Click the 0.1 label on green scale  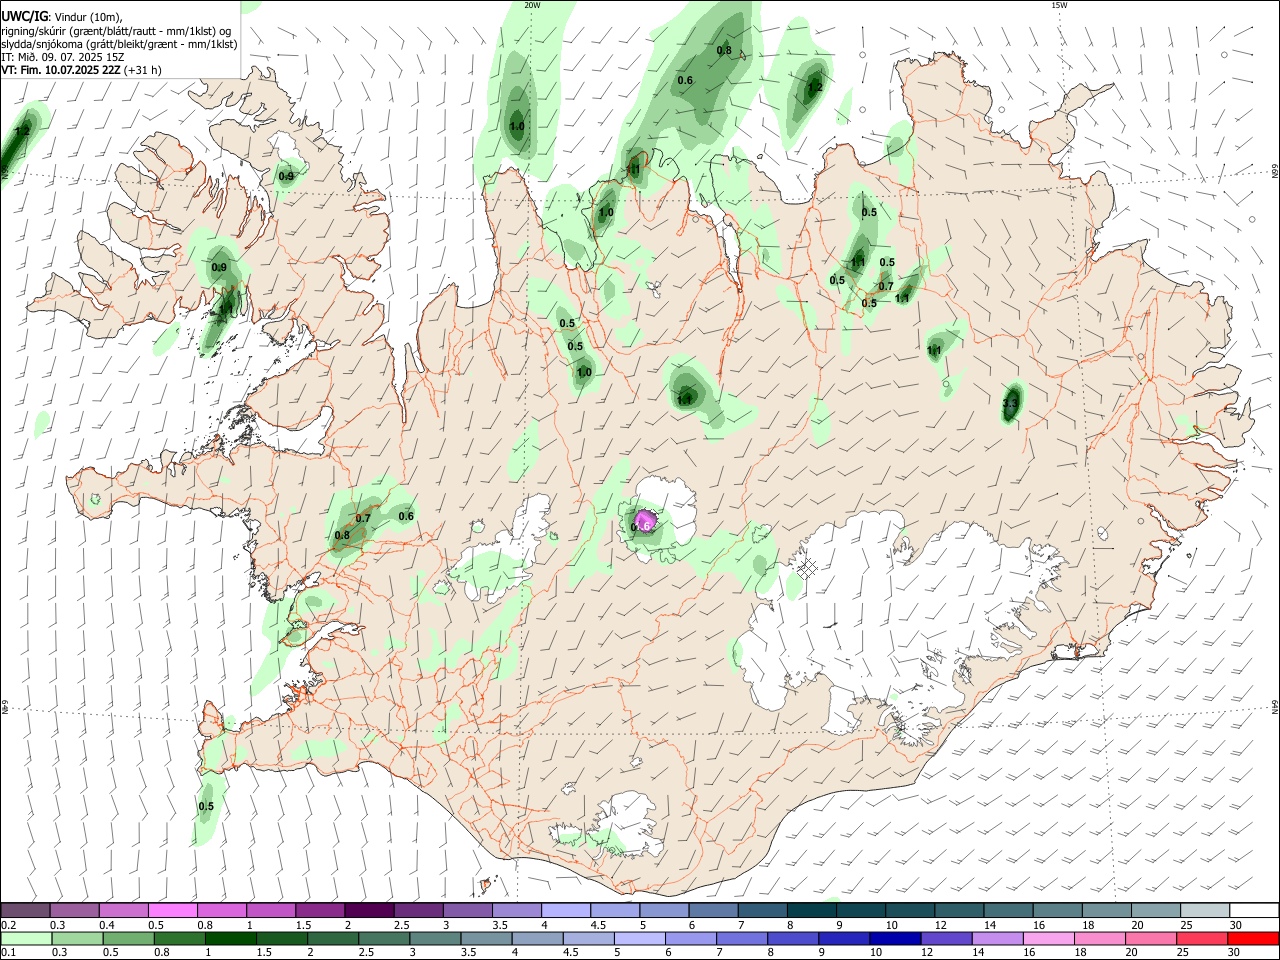7,953
